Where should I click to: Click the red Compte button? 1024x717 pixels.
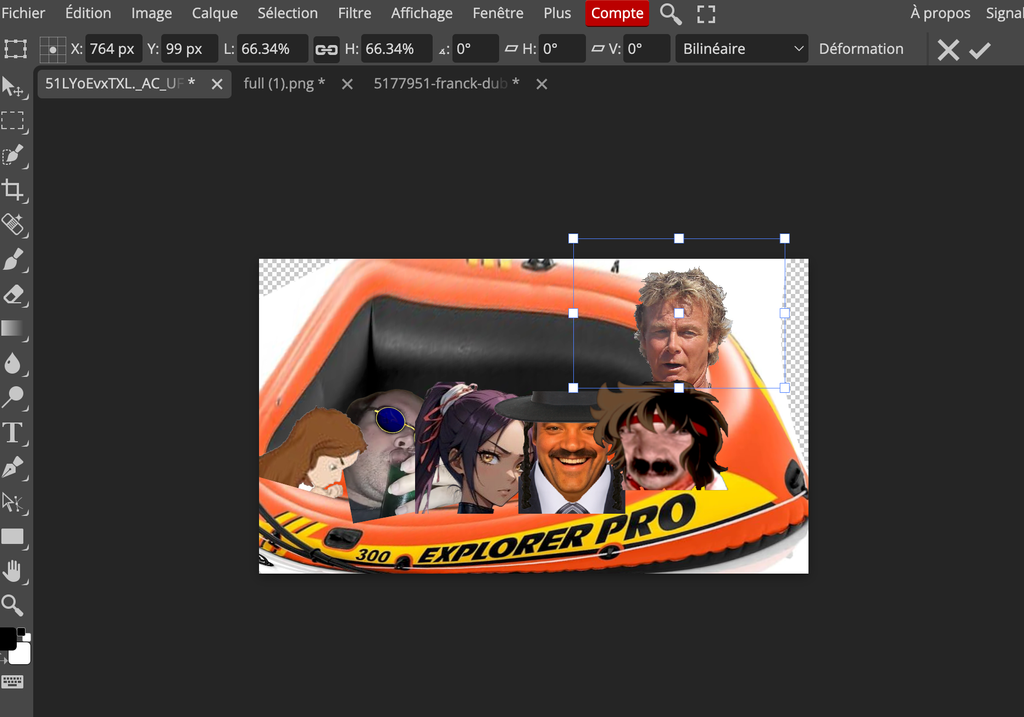click(617, 13)
